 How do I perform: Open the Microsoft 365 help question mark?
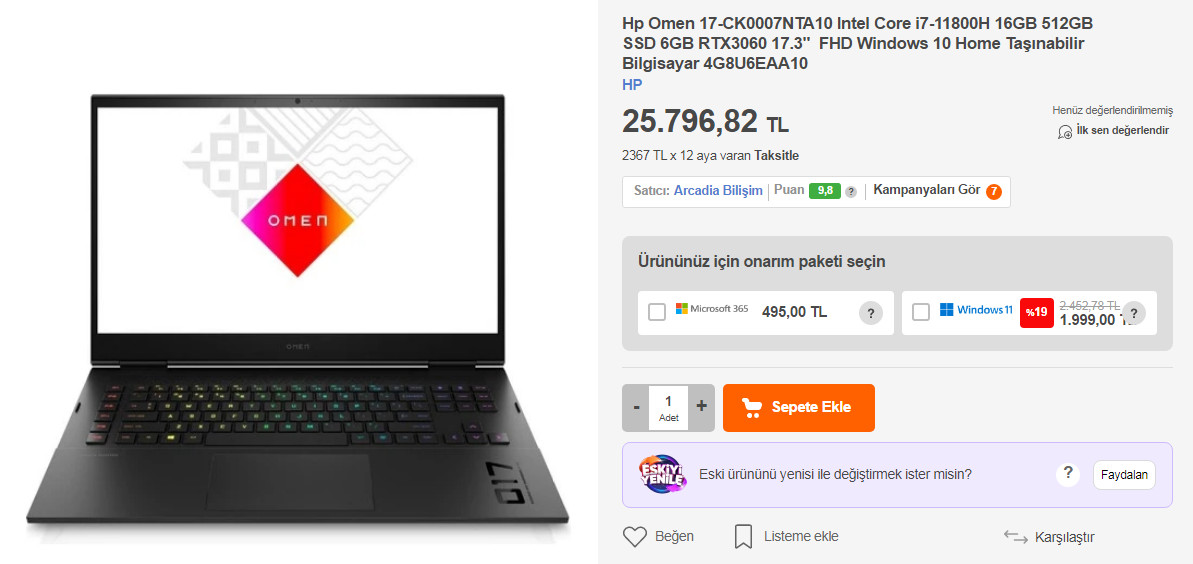(x=870, y=313)
